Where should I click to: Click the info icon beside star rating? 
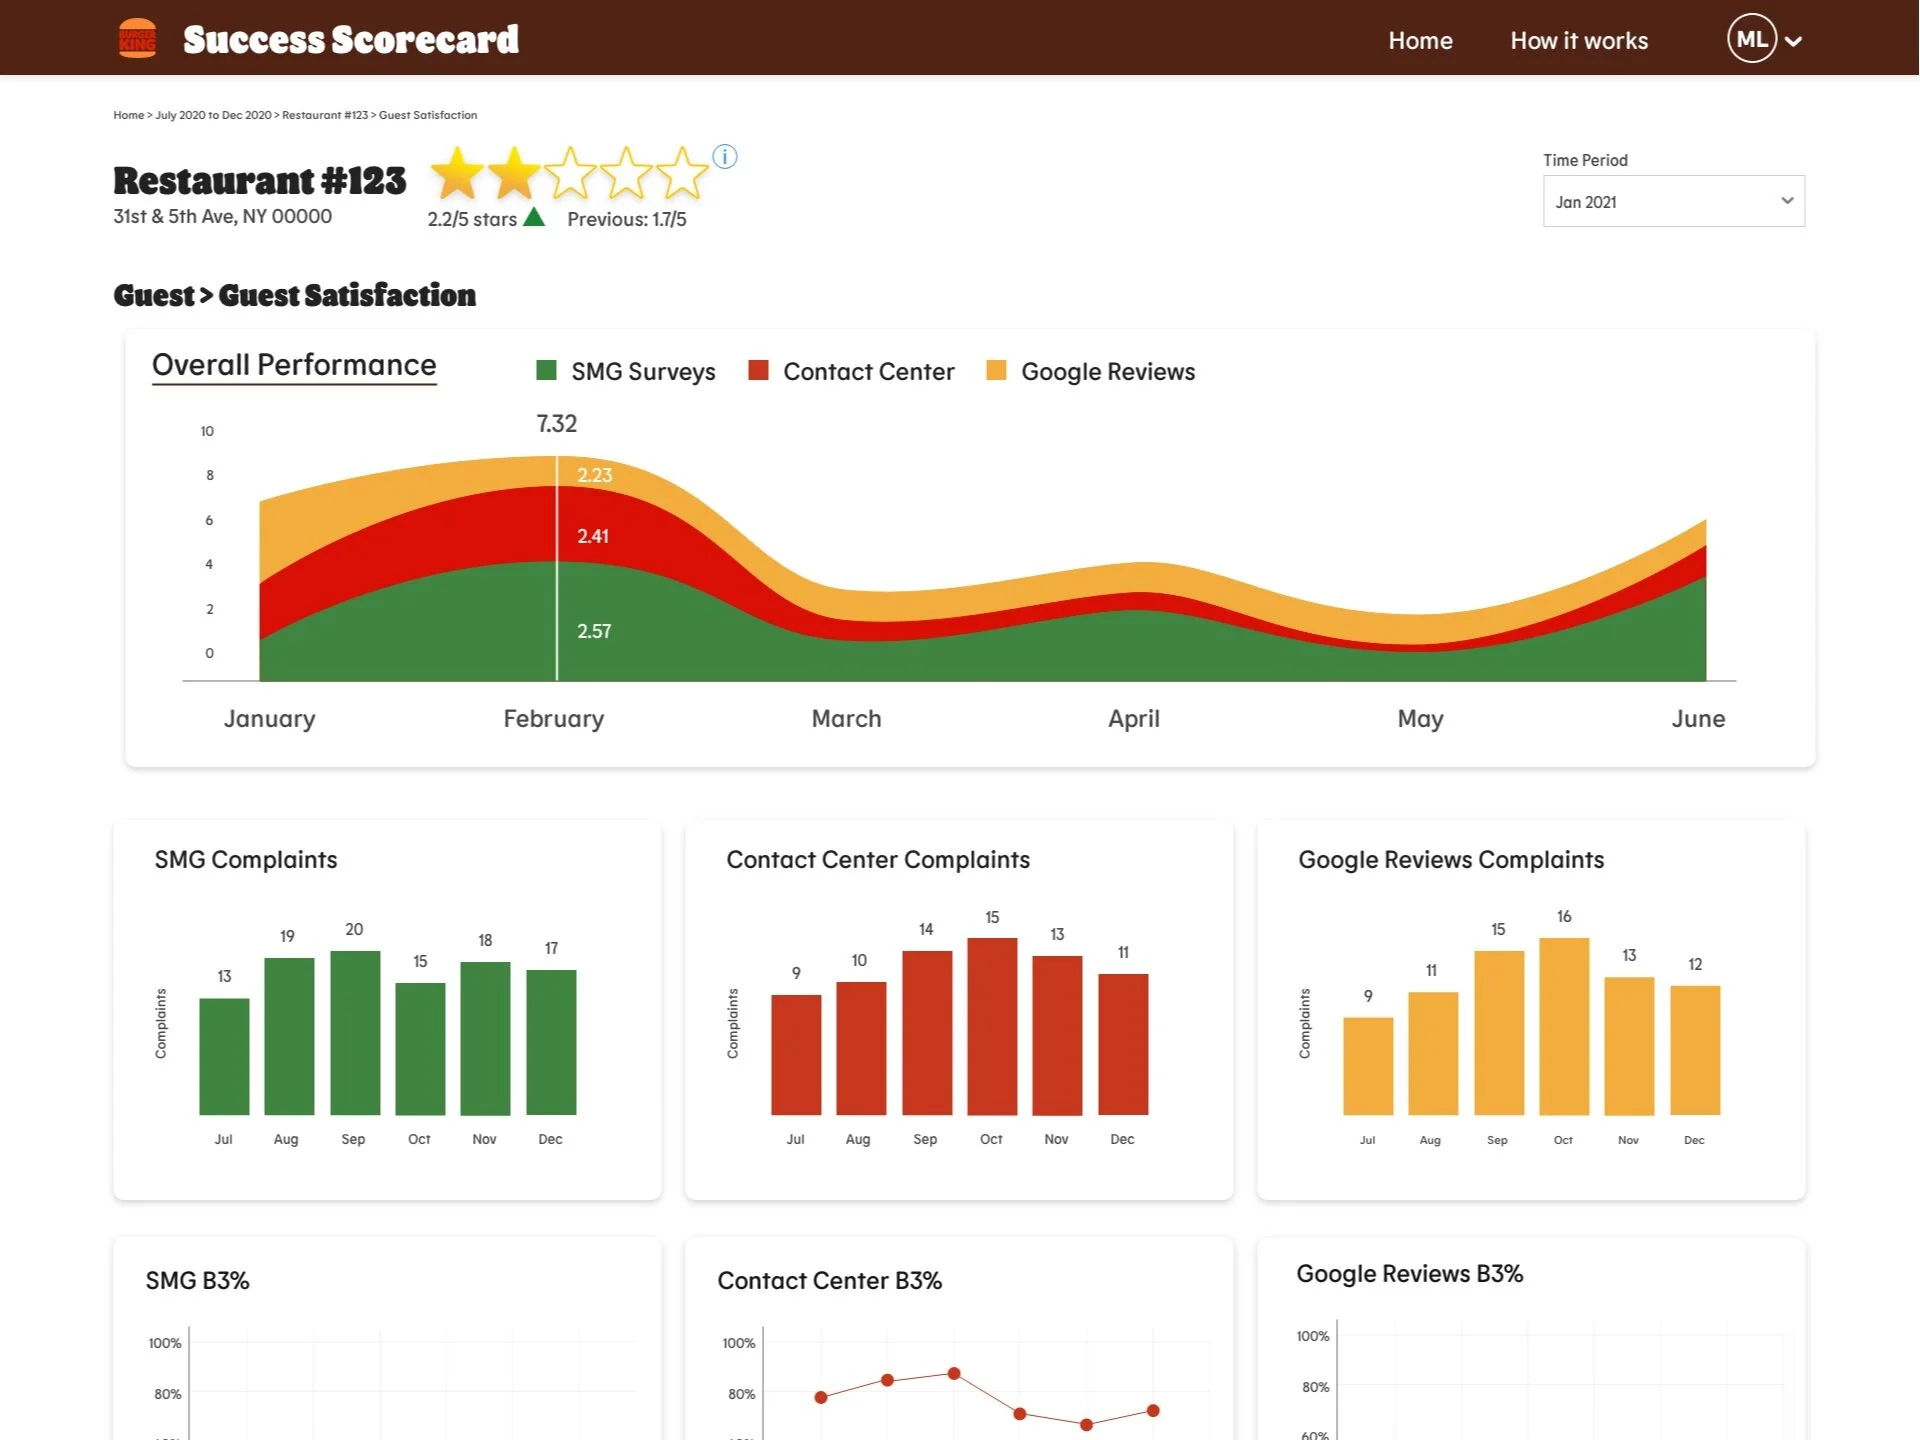[x=725, y=157]
